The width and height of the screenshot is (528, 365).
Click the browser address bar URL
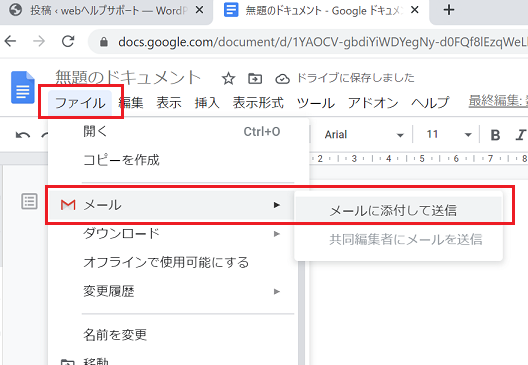[323, 42]
